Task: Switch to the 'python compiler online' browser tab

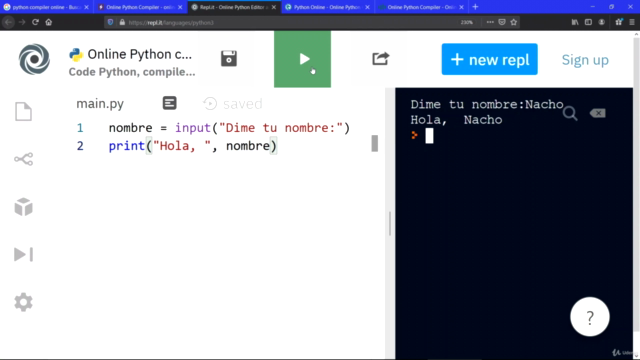Action: pyautogui.click(x=47, y=7)
